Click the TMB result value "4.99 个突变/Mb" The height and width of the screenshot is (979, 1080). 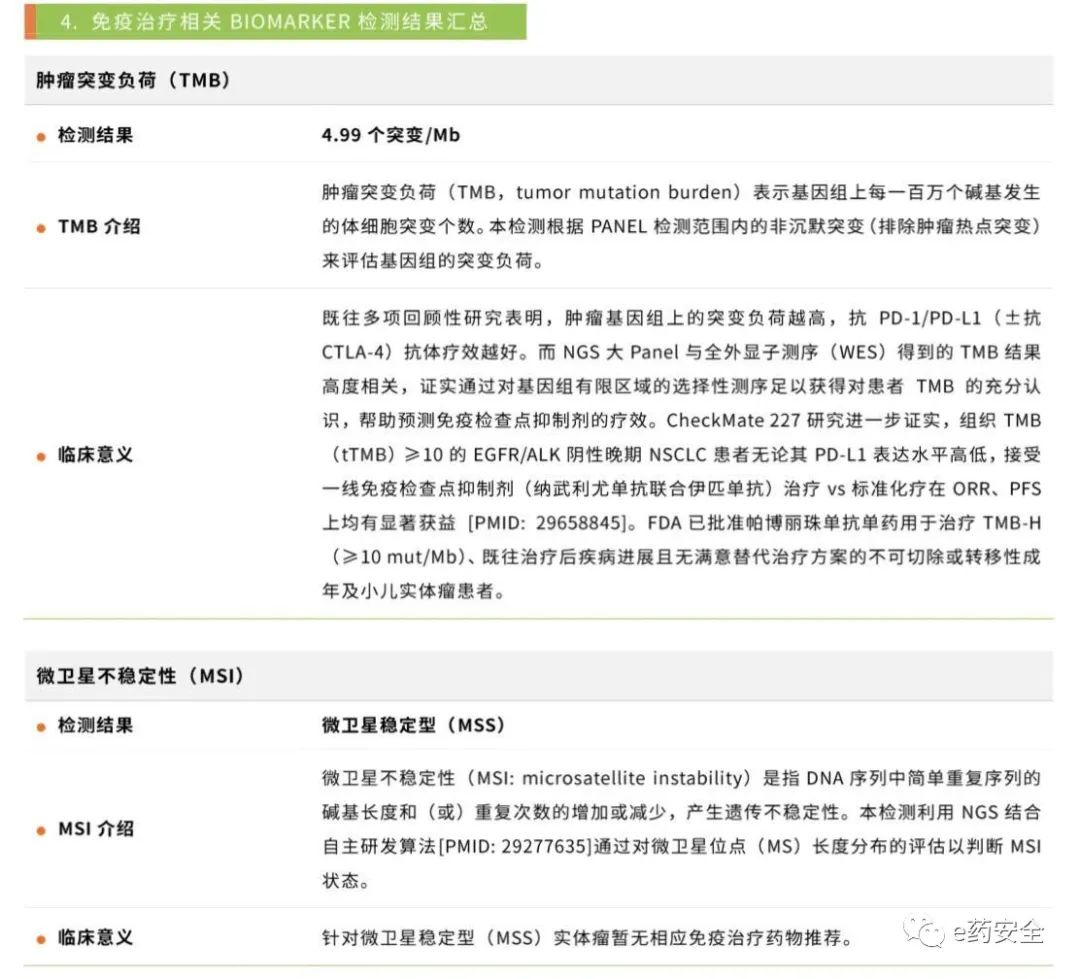coord(391,135)
